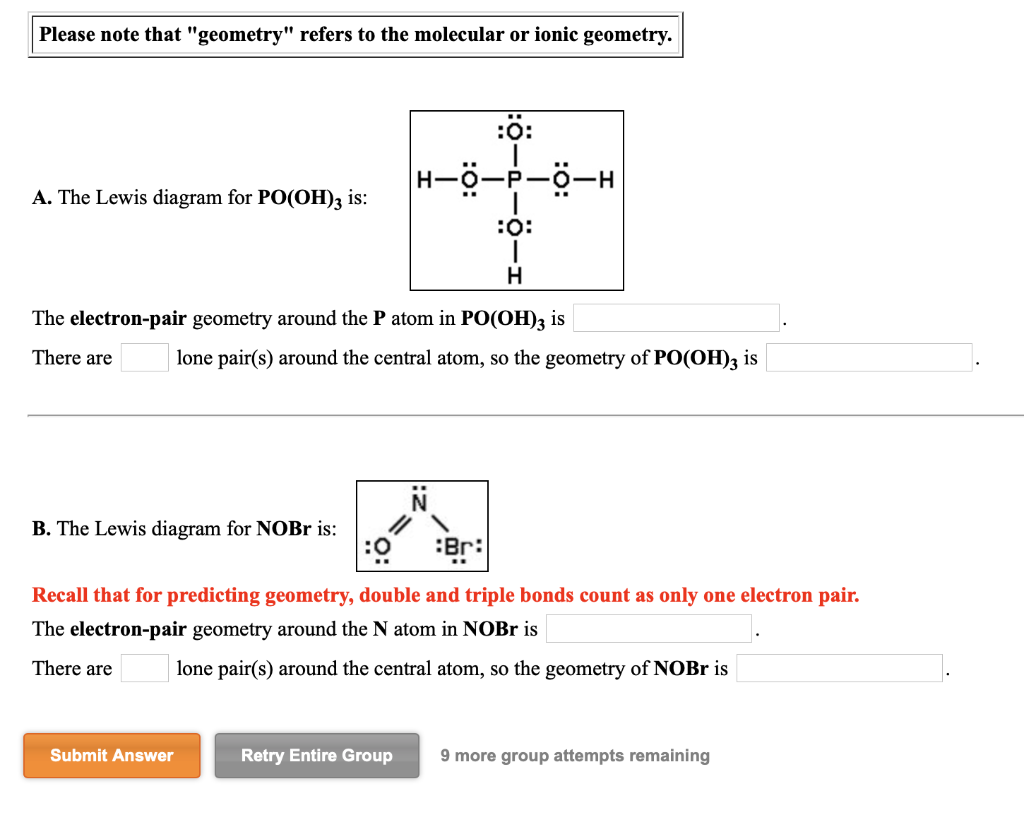Click the red hint about double and triple bonds

[446, 595]
